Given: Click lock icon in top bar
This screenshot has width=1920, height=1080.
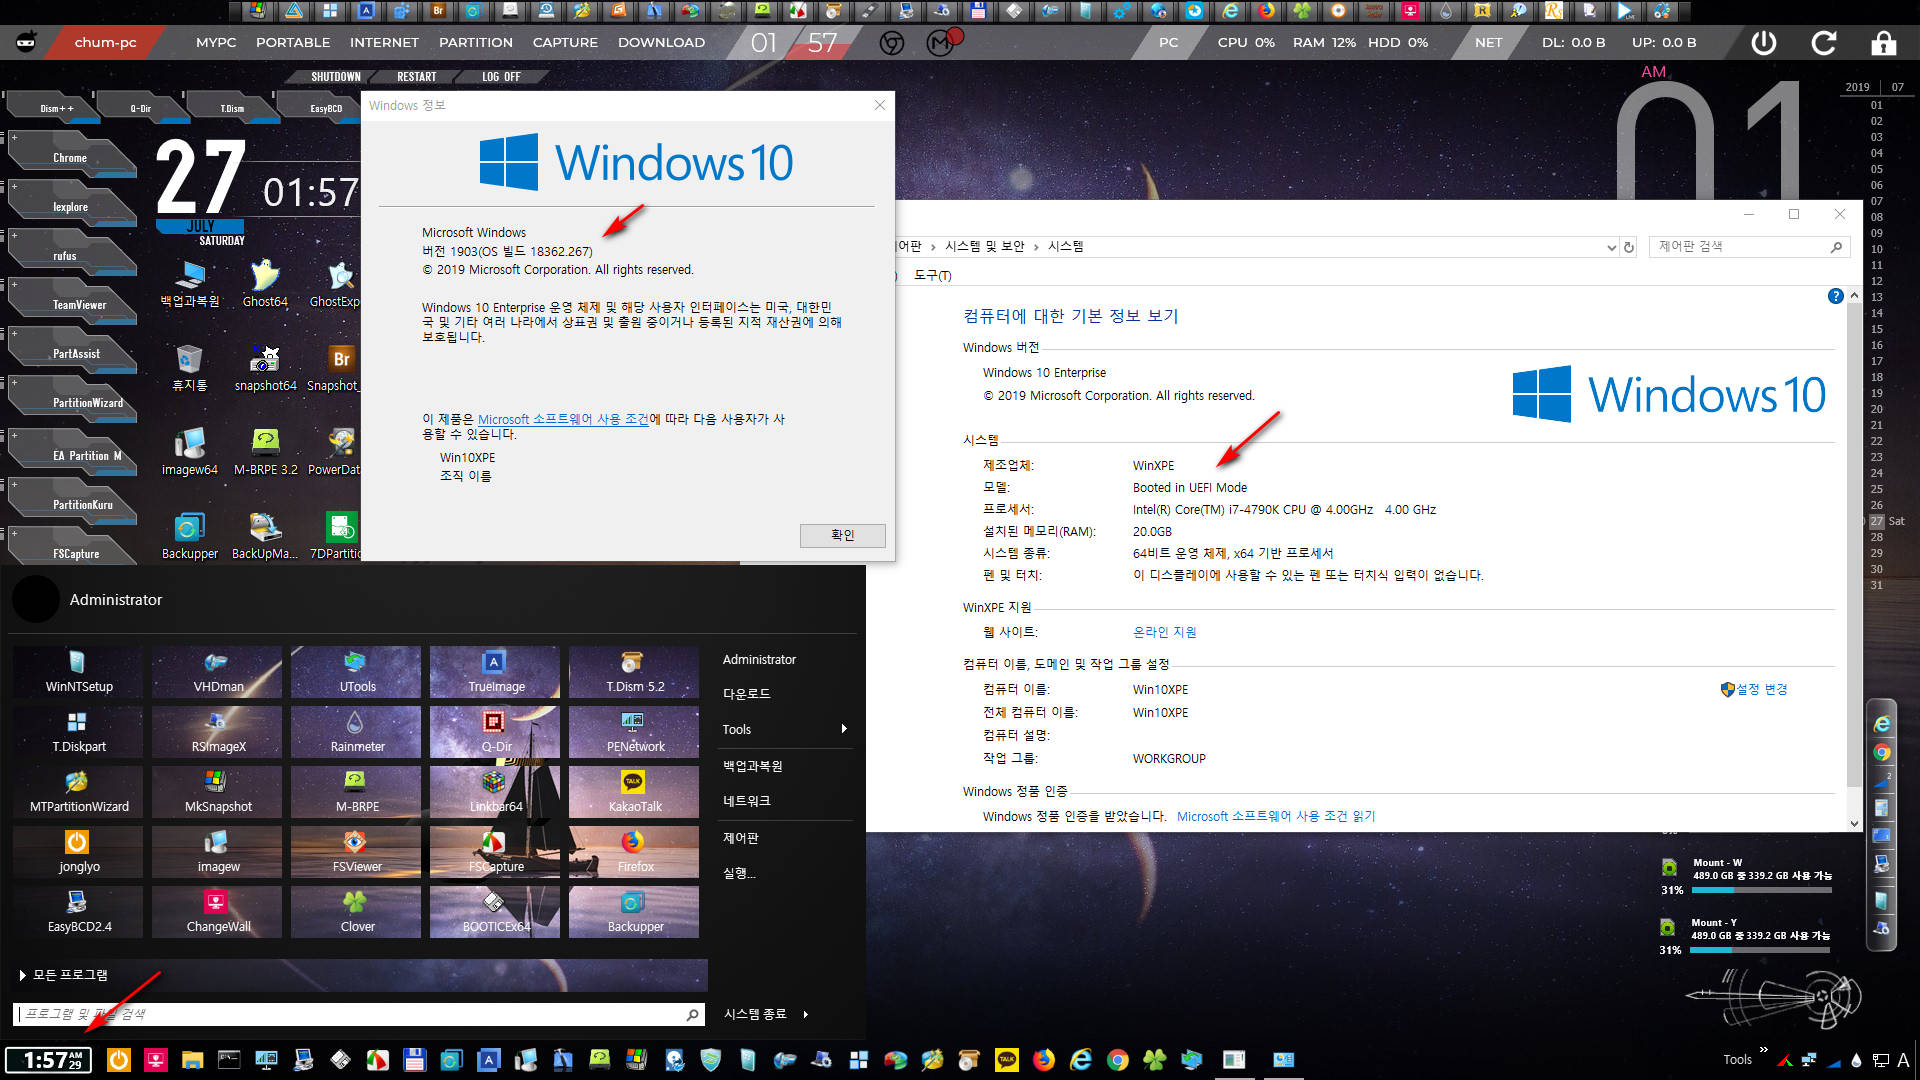Looking at the screenshot, I should click(1883, 43).
